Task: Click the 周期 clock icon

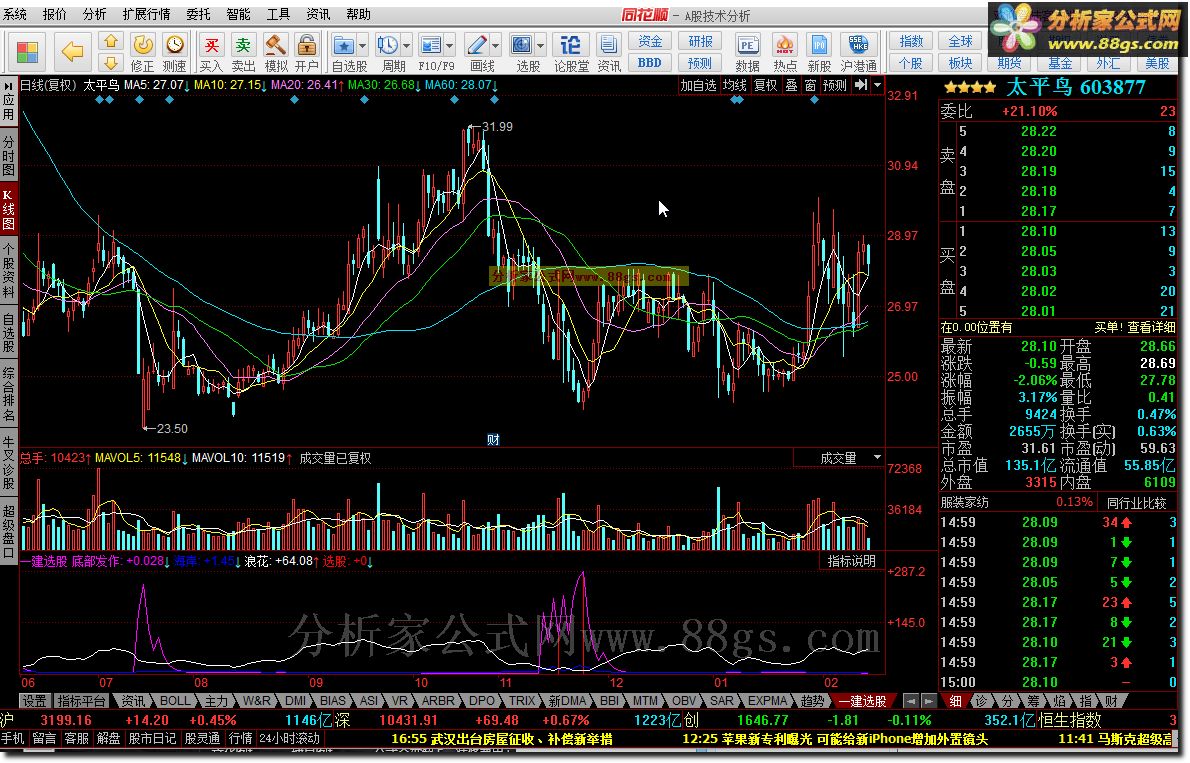Action: [388, 46]
